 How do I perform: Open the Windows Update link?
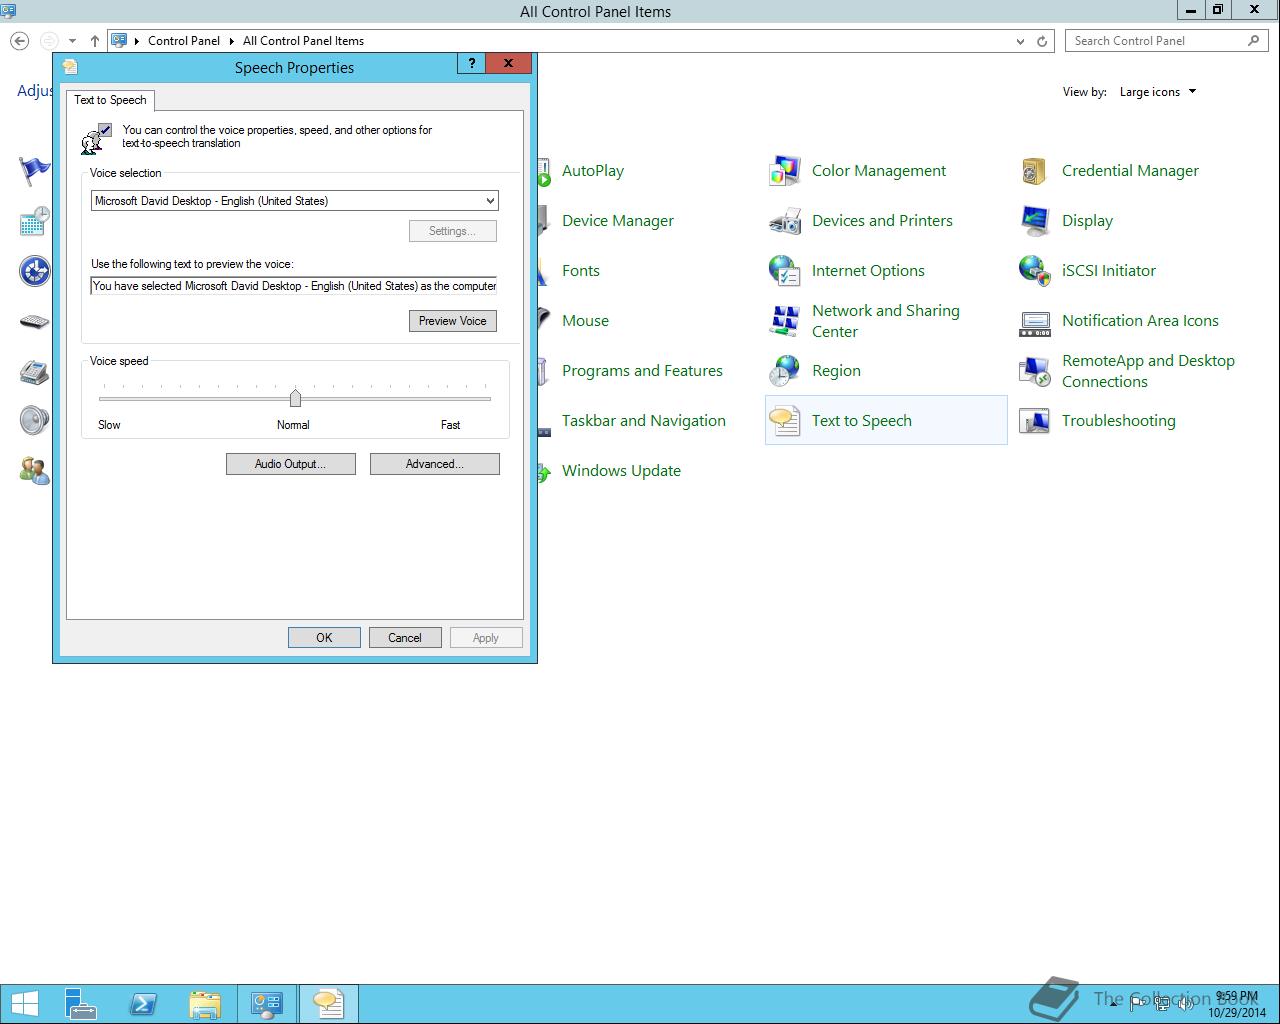click(x=621, y=471)
